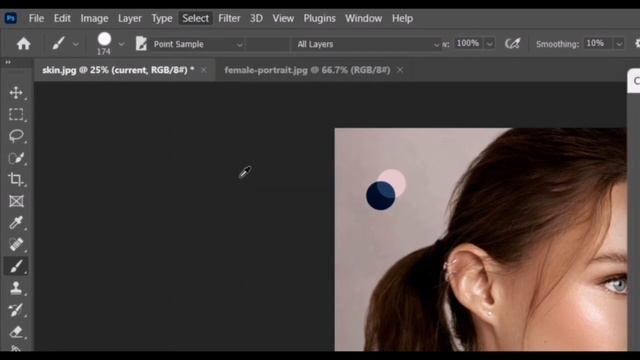
Task: Select the Rectangular Marquee tool
Action: 16,114
